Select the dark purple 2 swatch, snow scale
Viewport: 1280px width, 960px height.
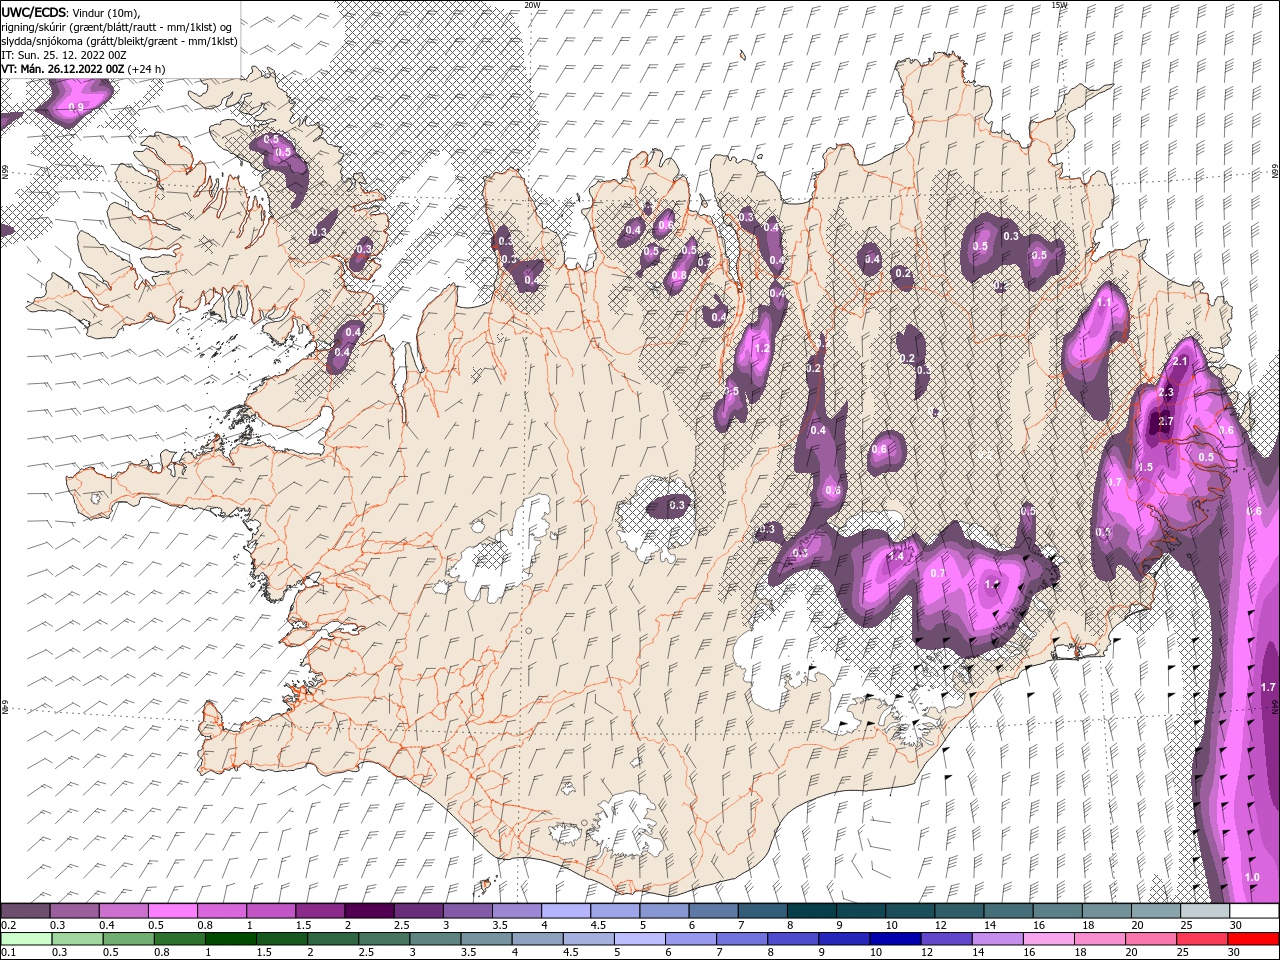pyautogui.click(x=368, y=911)
